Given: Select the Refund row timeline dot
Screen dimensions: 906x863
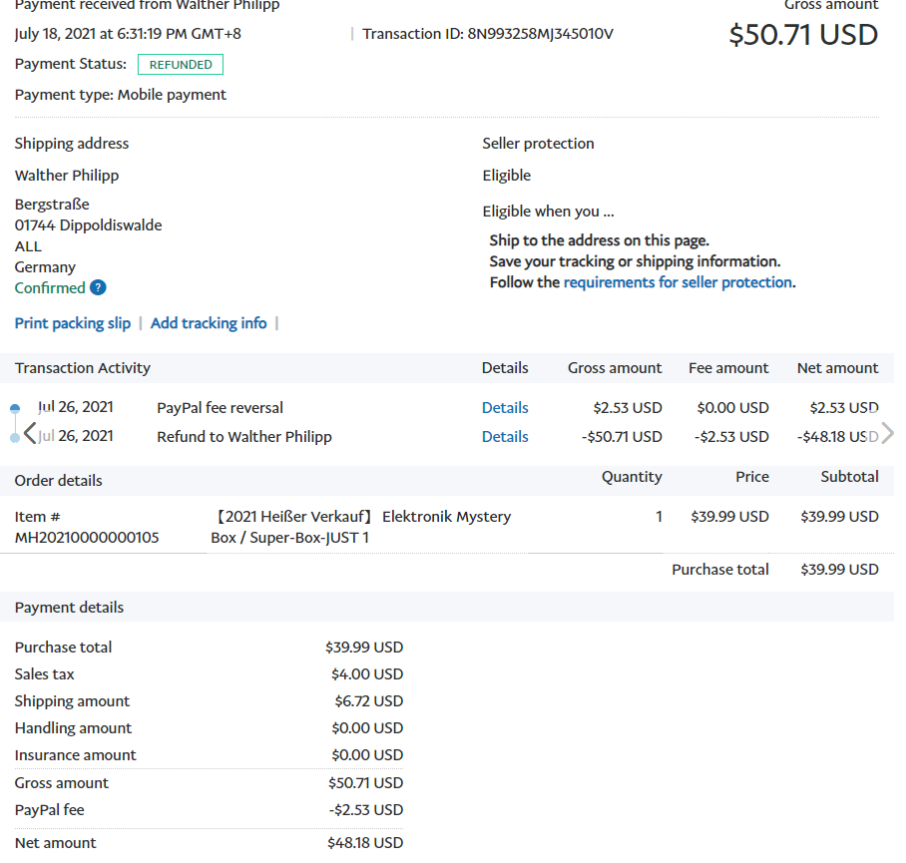Looking at the screenshot, I should click(14, 438).
